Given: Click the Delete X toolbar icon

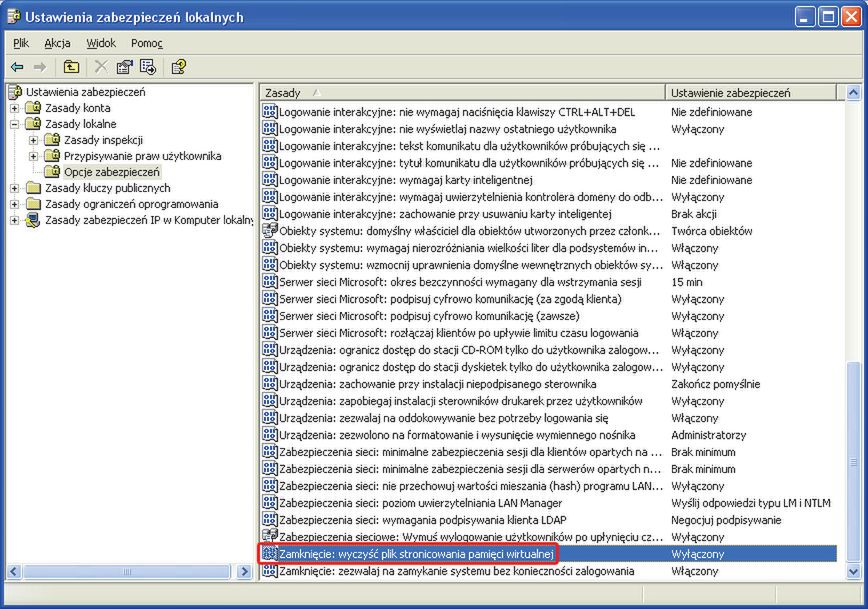Looking at the screenshot, I should coord(101,67).
